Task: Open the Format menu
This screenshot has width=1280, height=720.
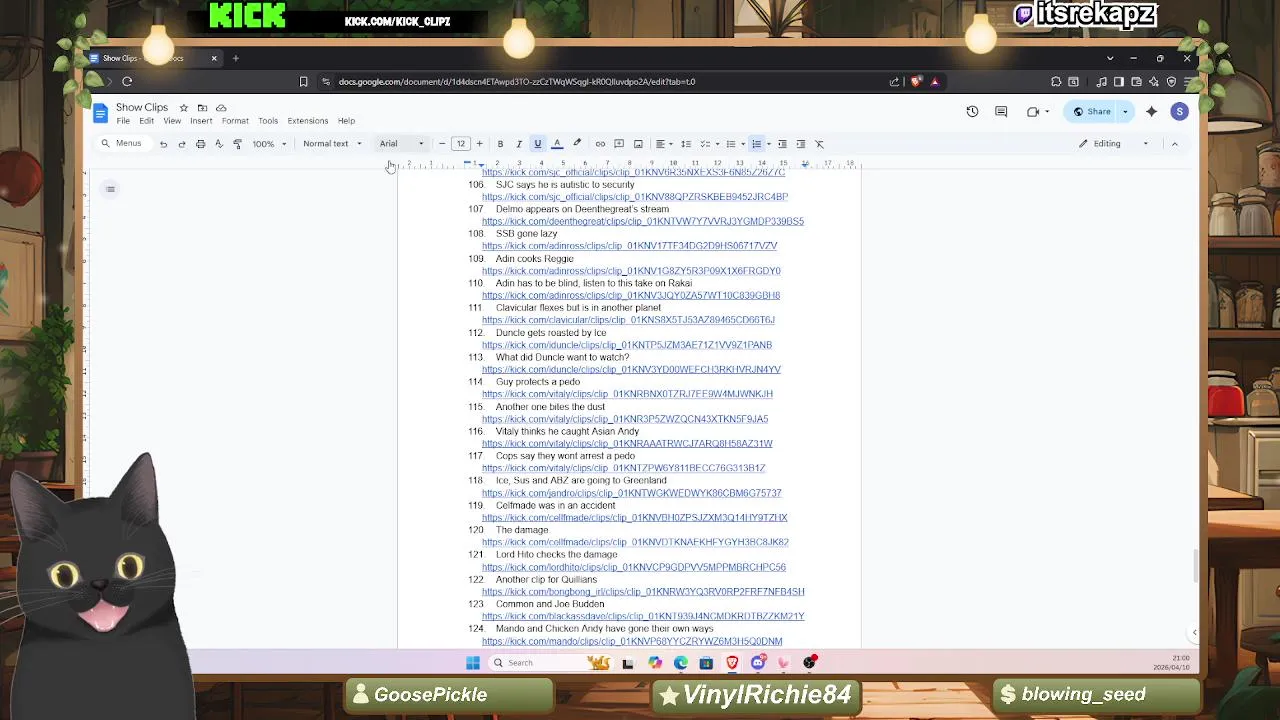Action: click(x=235, y=121)
